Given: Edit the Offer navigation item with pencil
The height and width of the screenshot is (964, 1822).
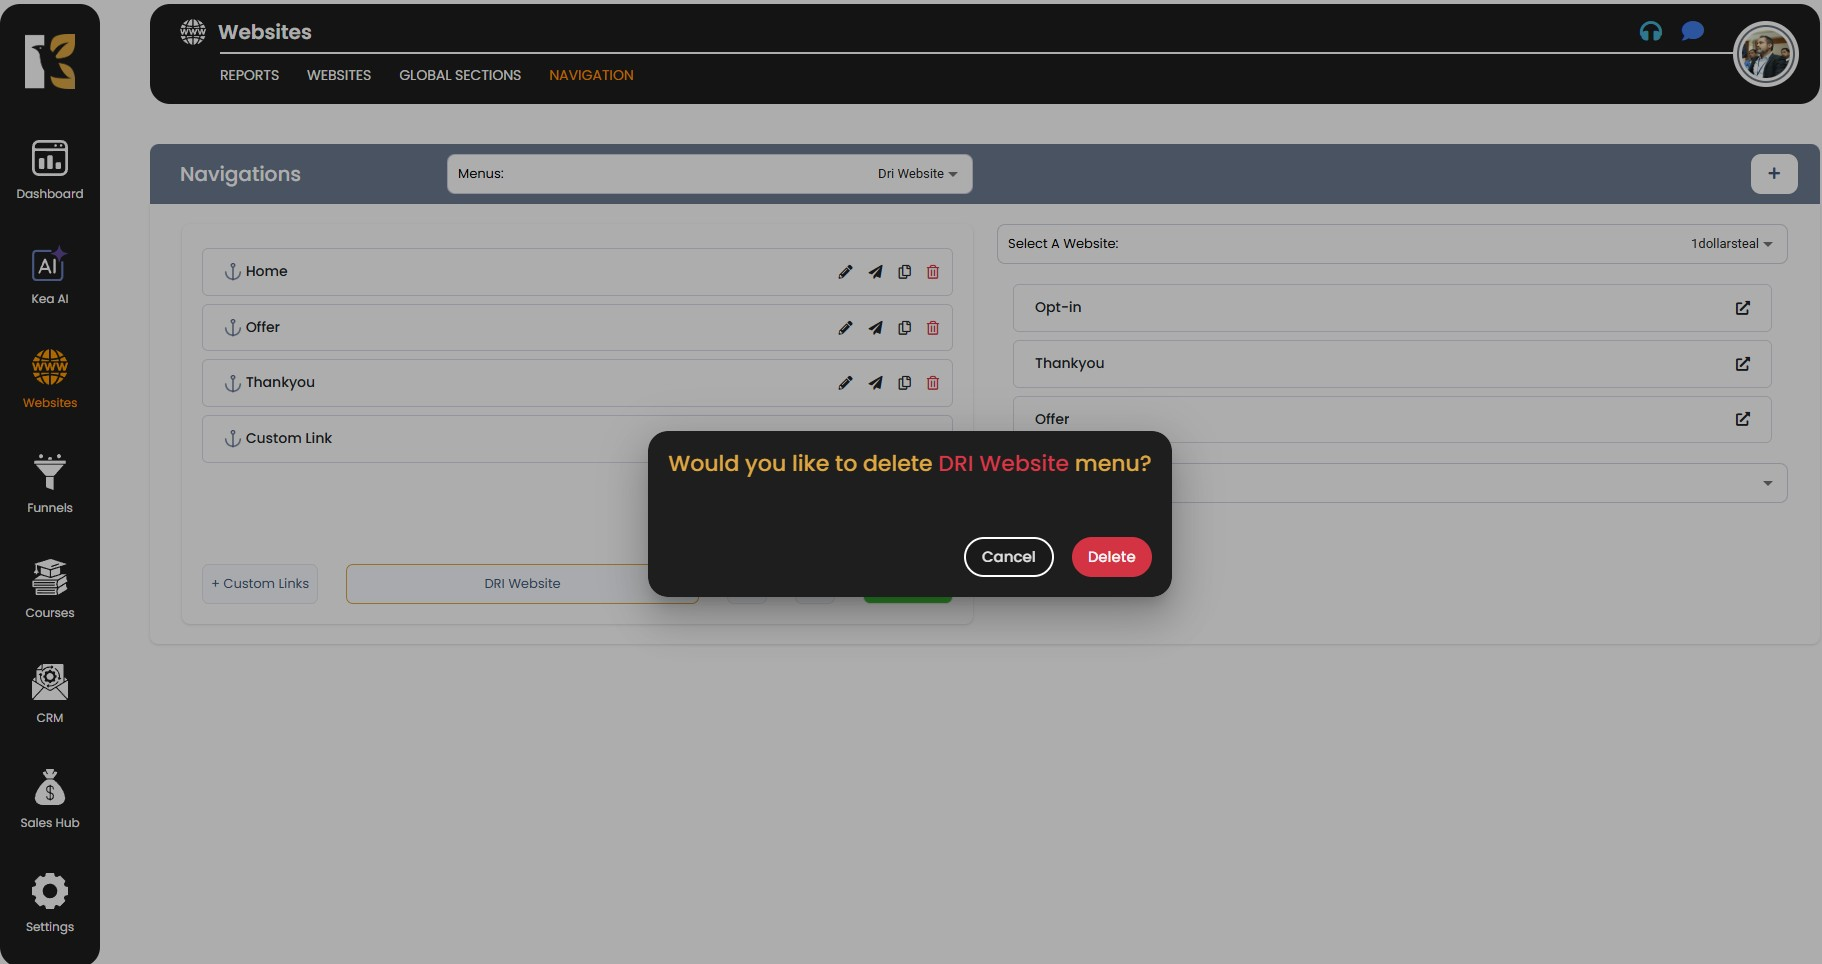Looking at the screenshot, I should tap(845, 328).
